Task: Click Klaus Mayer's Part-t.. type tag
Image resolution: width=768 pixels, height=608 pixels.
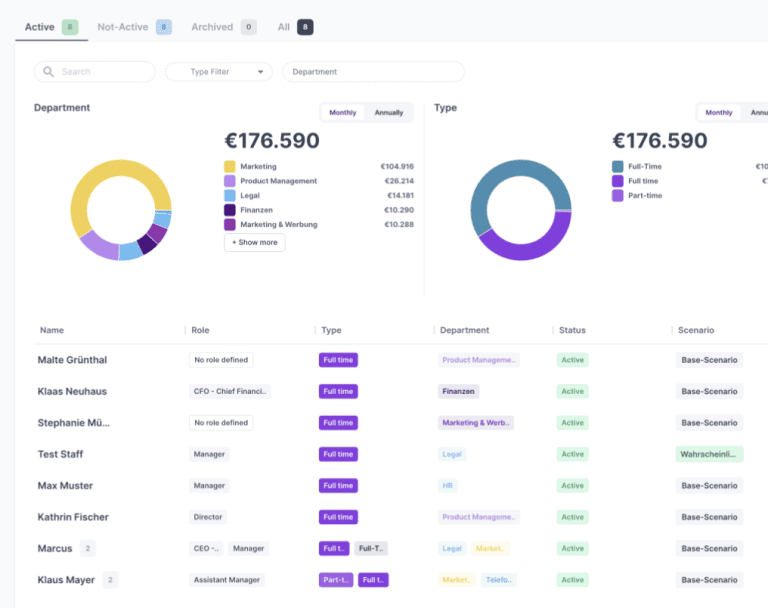Action: pos(336,580)
